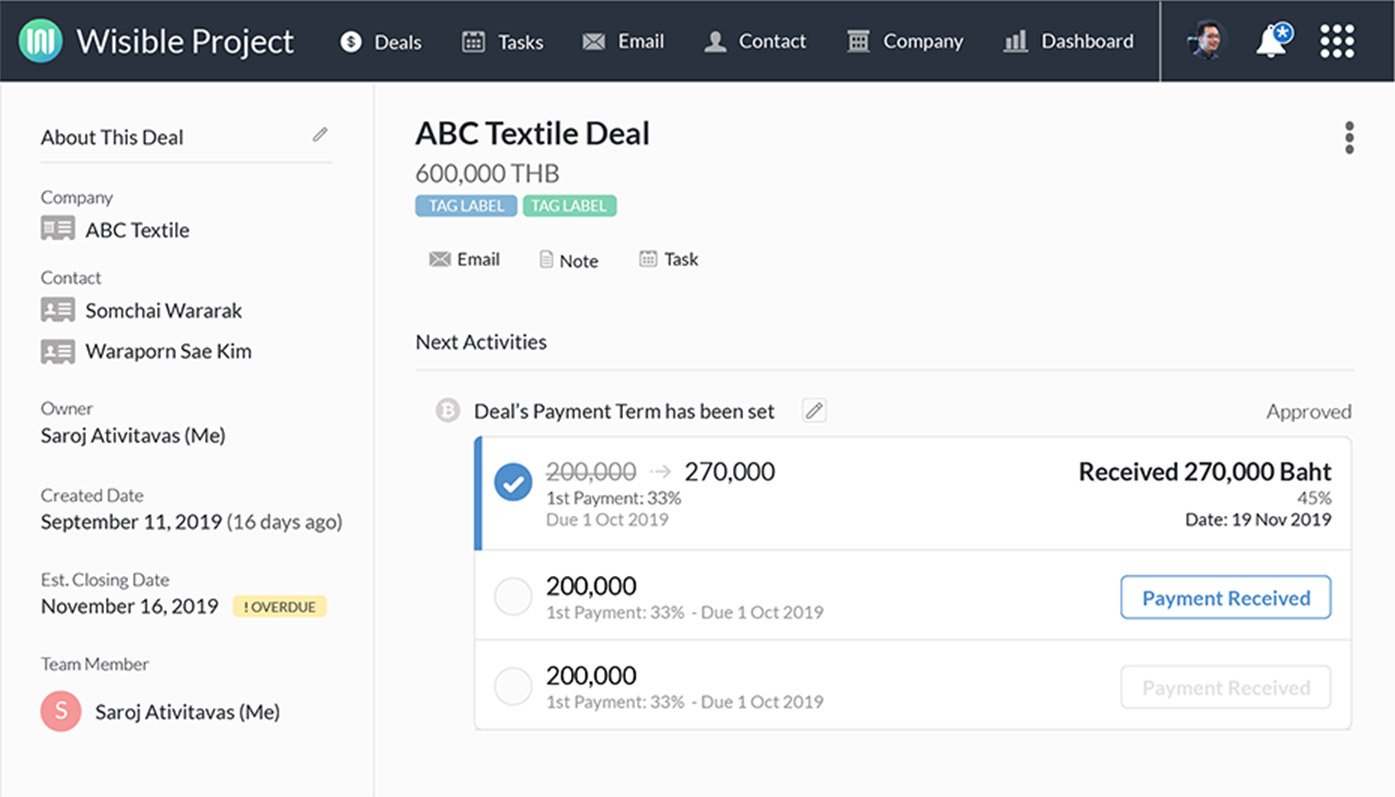Click the Next Activities heading
Screen dimensions: 1395x797
(x=481, y=342)
